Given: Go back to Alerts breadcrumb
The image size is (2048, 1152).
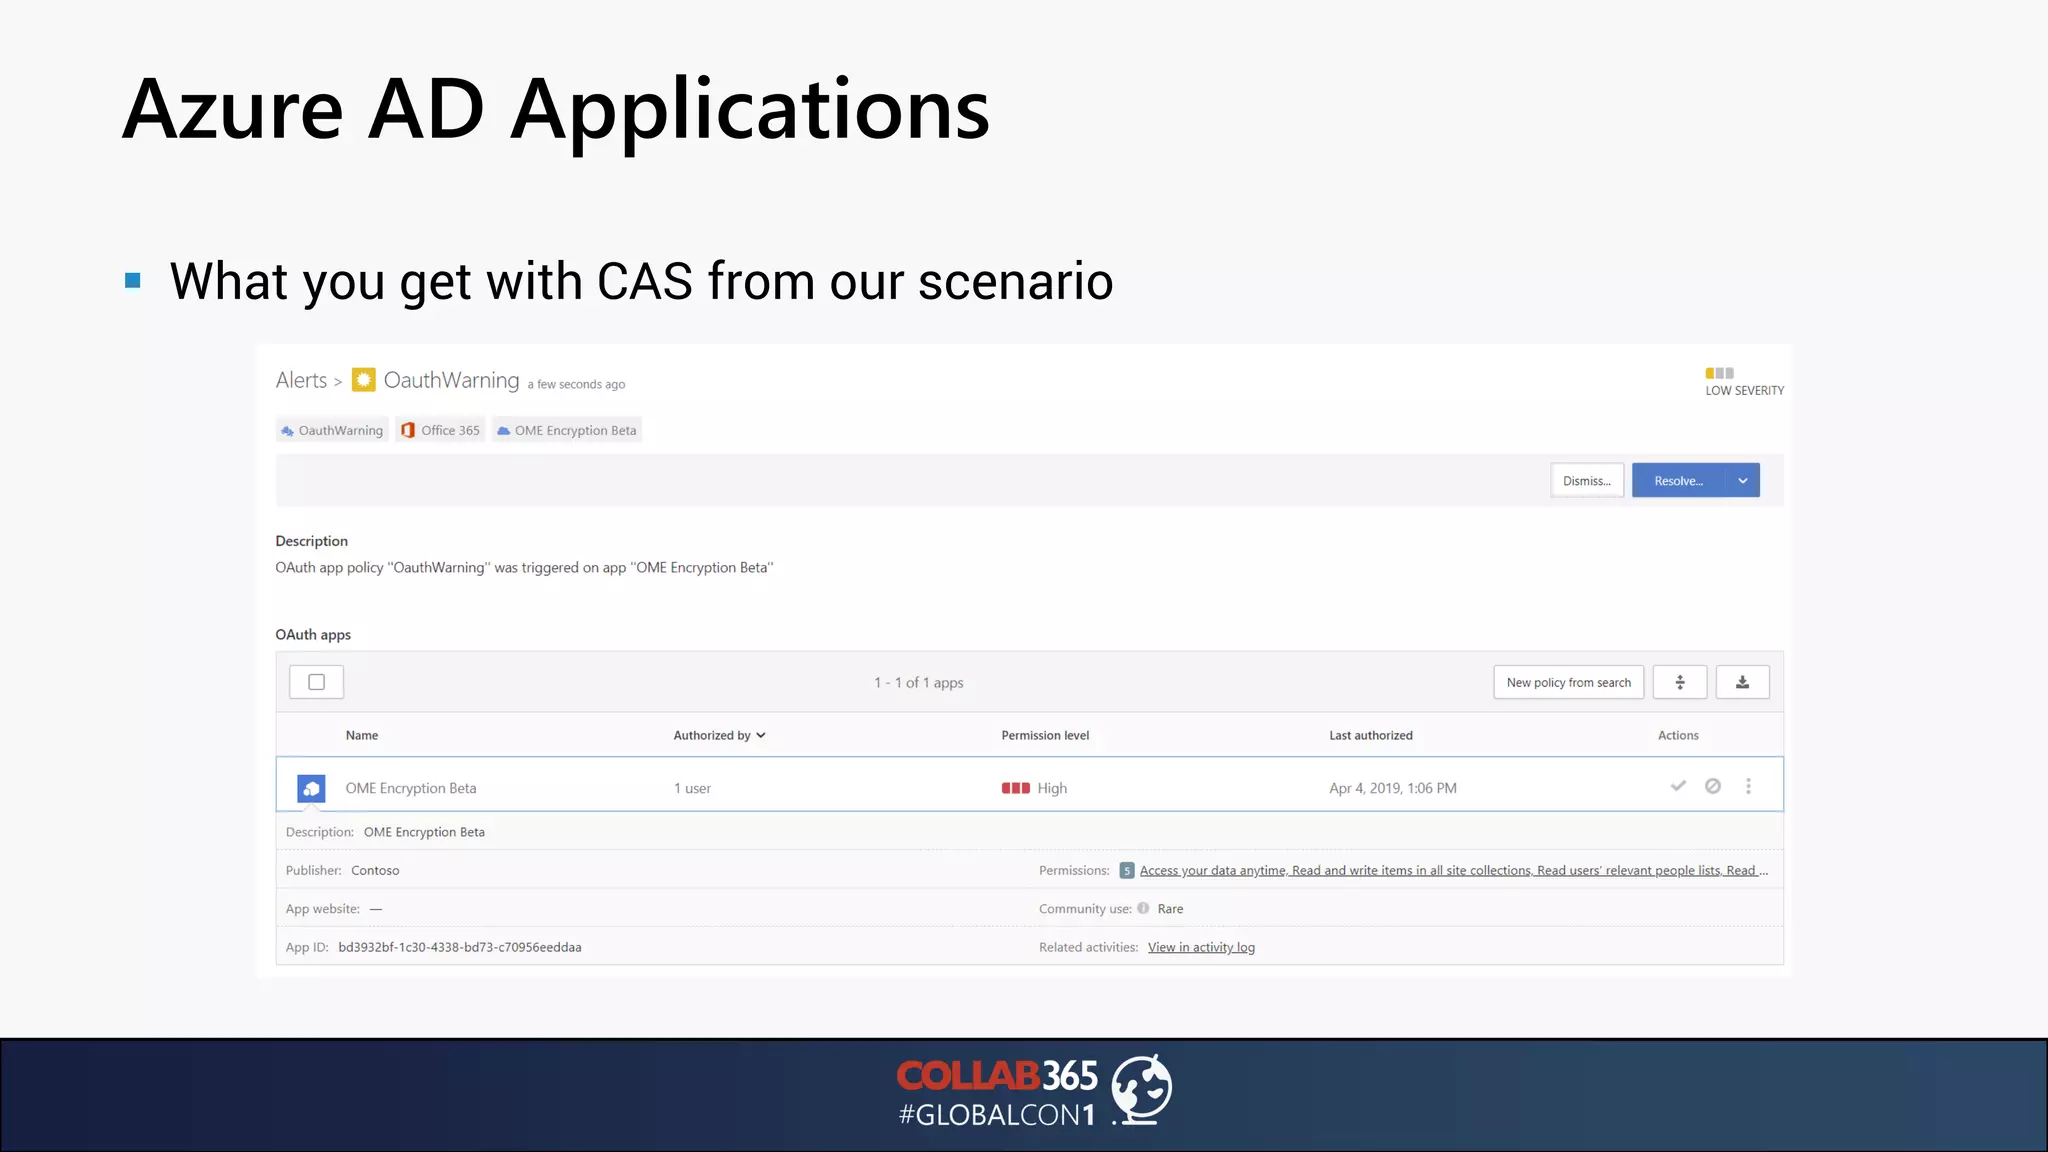Looking at the screenshot, I should point(301,380).
